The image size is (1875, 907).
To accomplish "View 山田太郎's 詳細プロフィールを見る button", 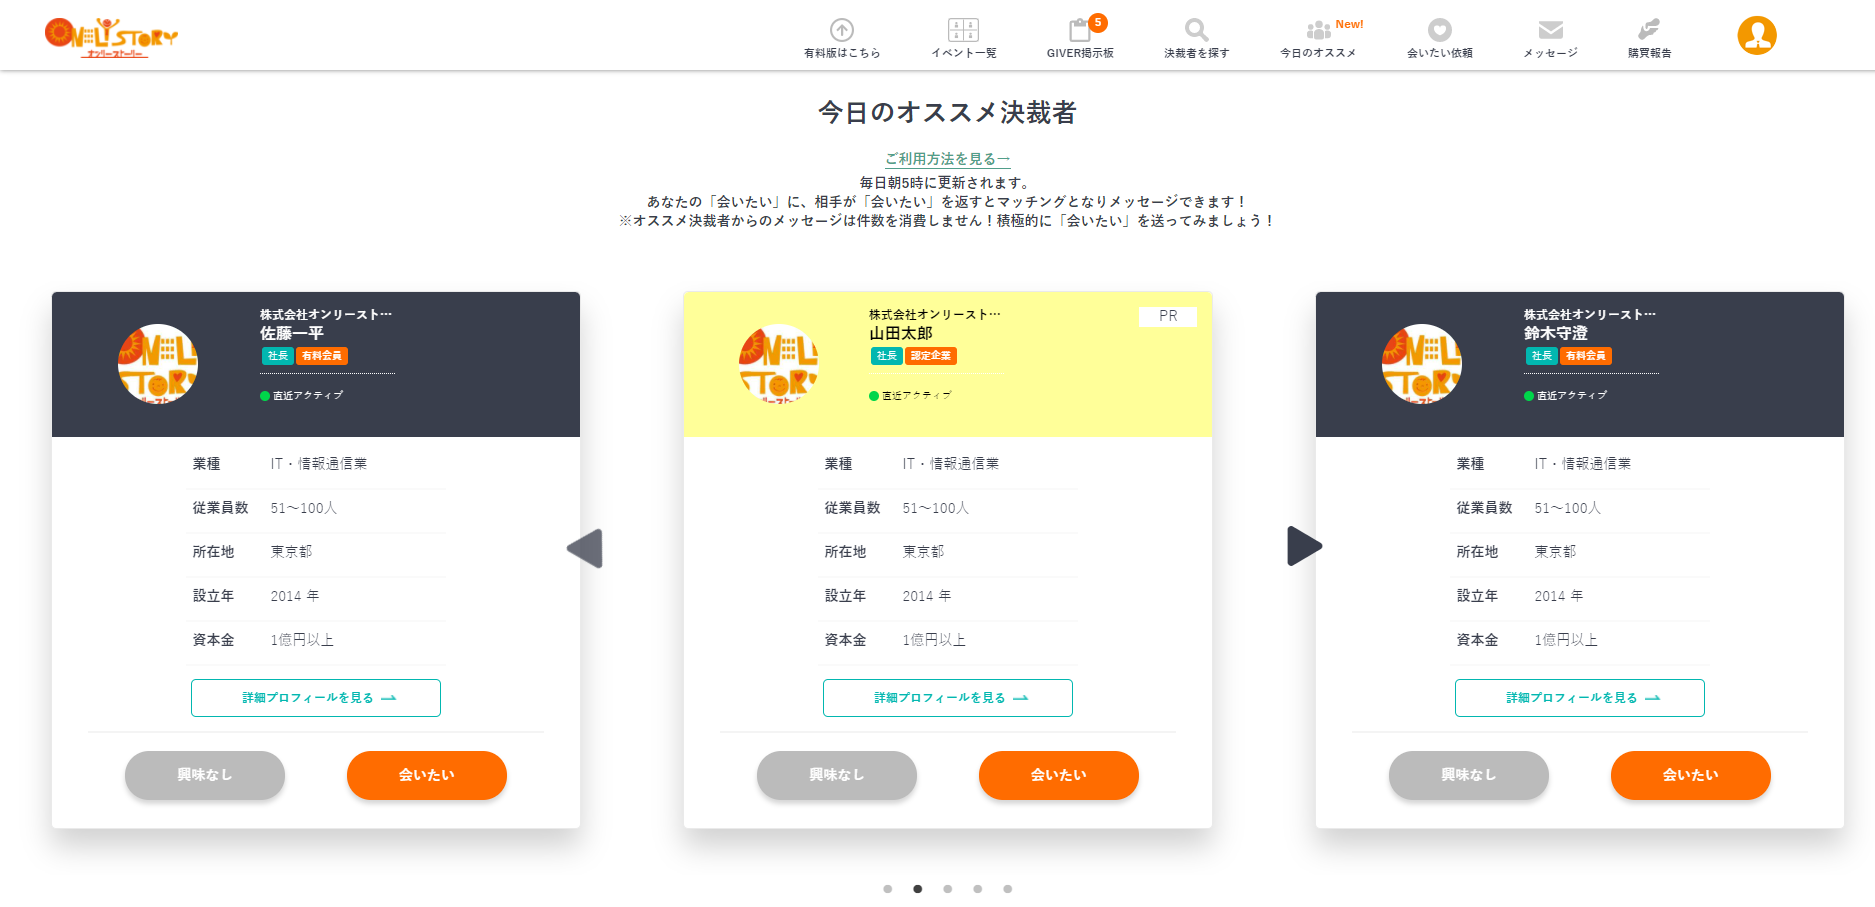I will coord(947,698).
